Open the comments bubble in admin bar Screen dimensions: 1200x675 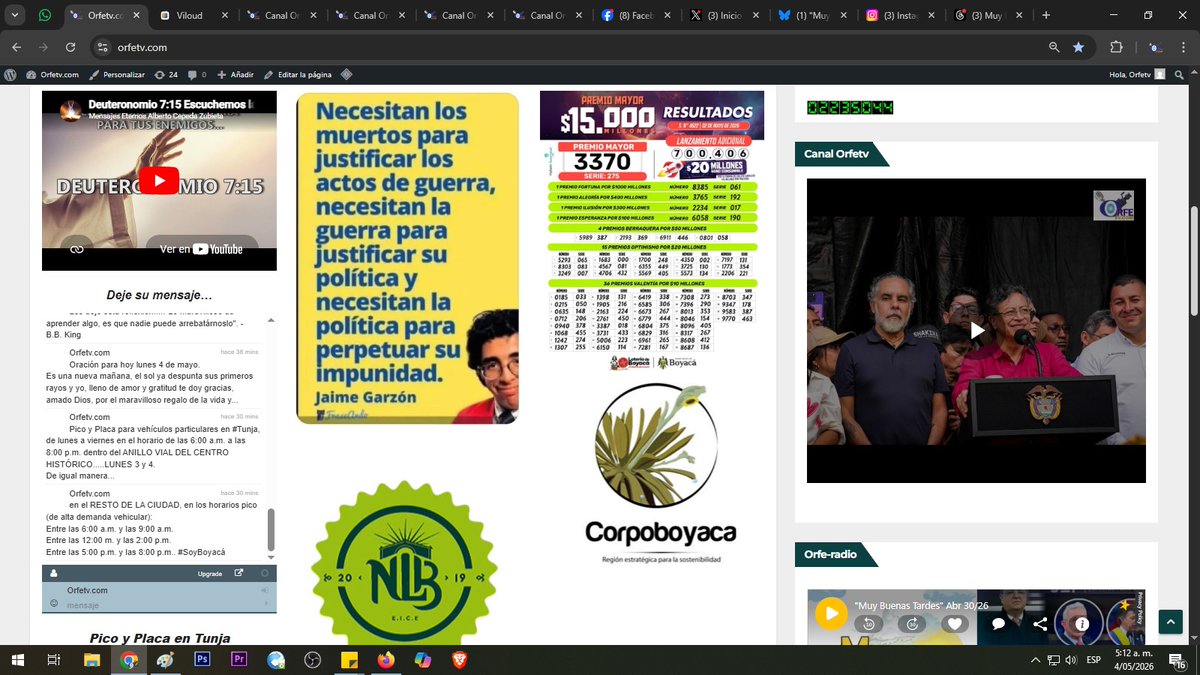(197, 74)
